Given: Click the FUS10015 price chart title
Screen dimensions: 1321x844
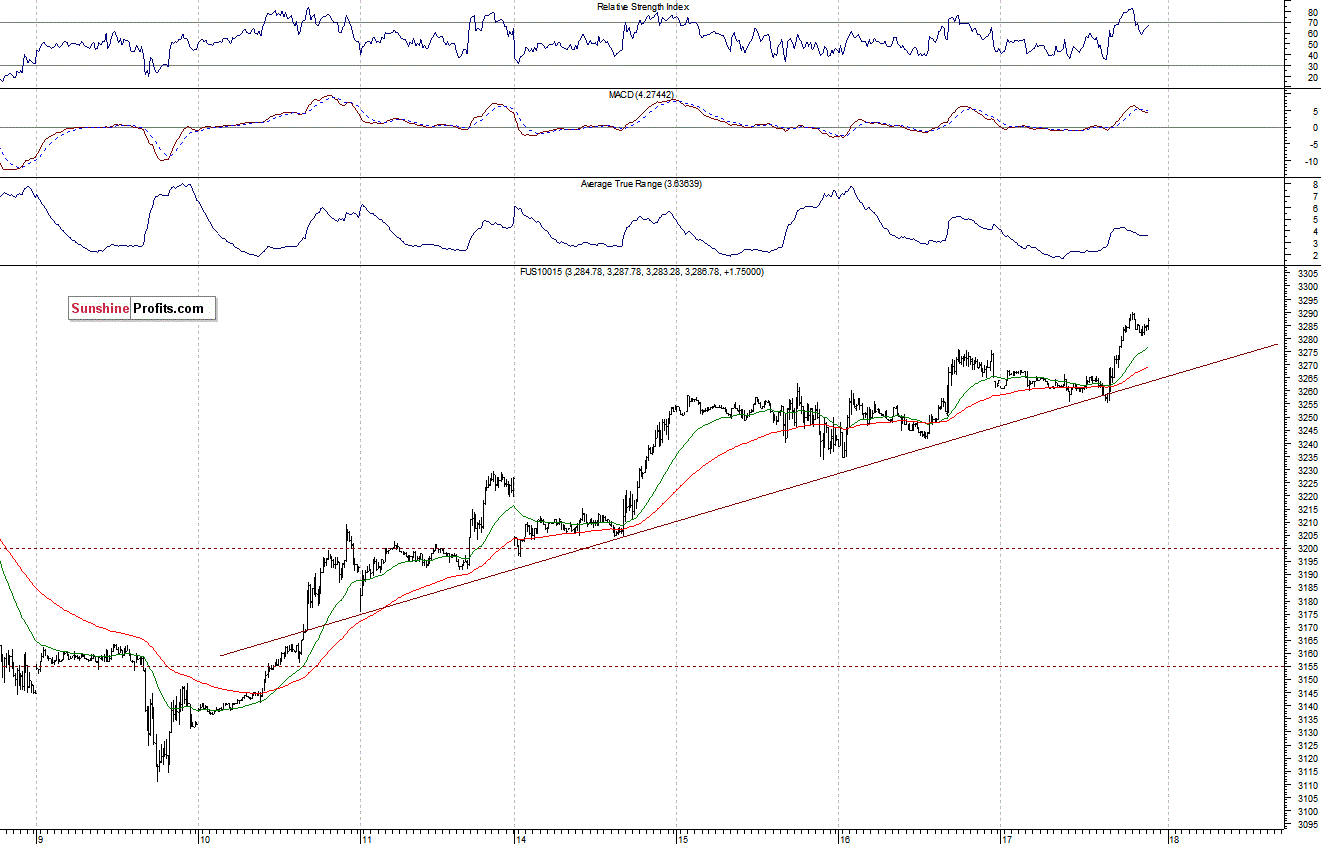Looking at the screenshot, I should click(641, 272).
